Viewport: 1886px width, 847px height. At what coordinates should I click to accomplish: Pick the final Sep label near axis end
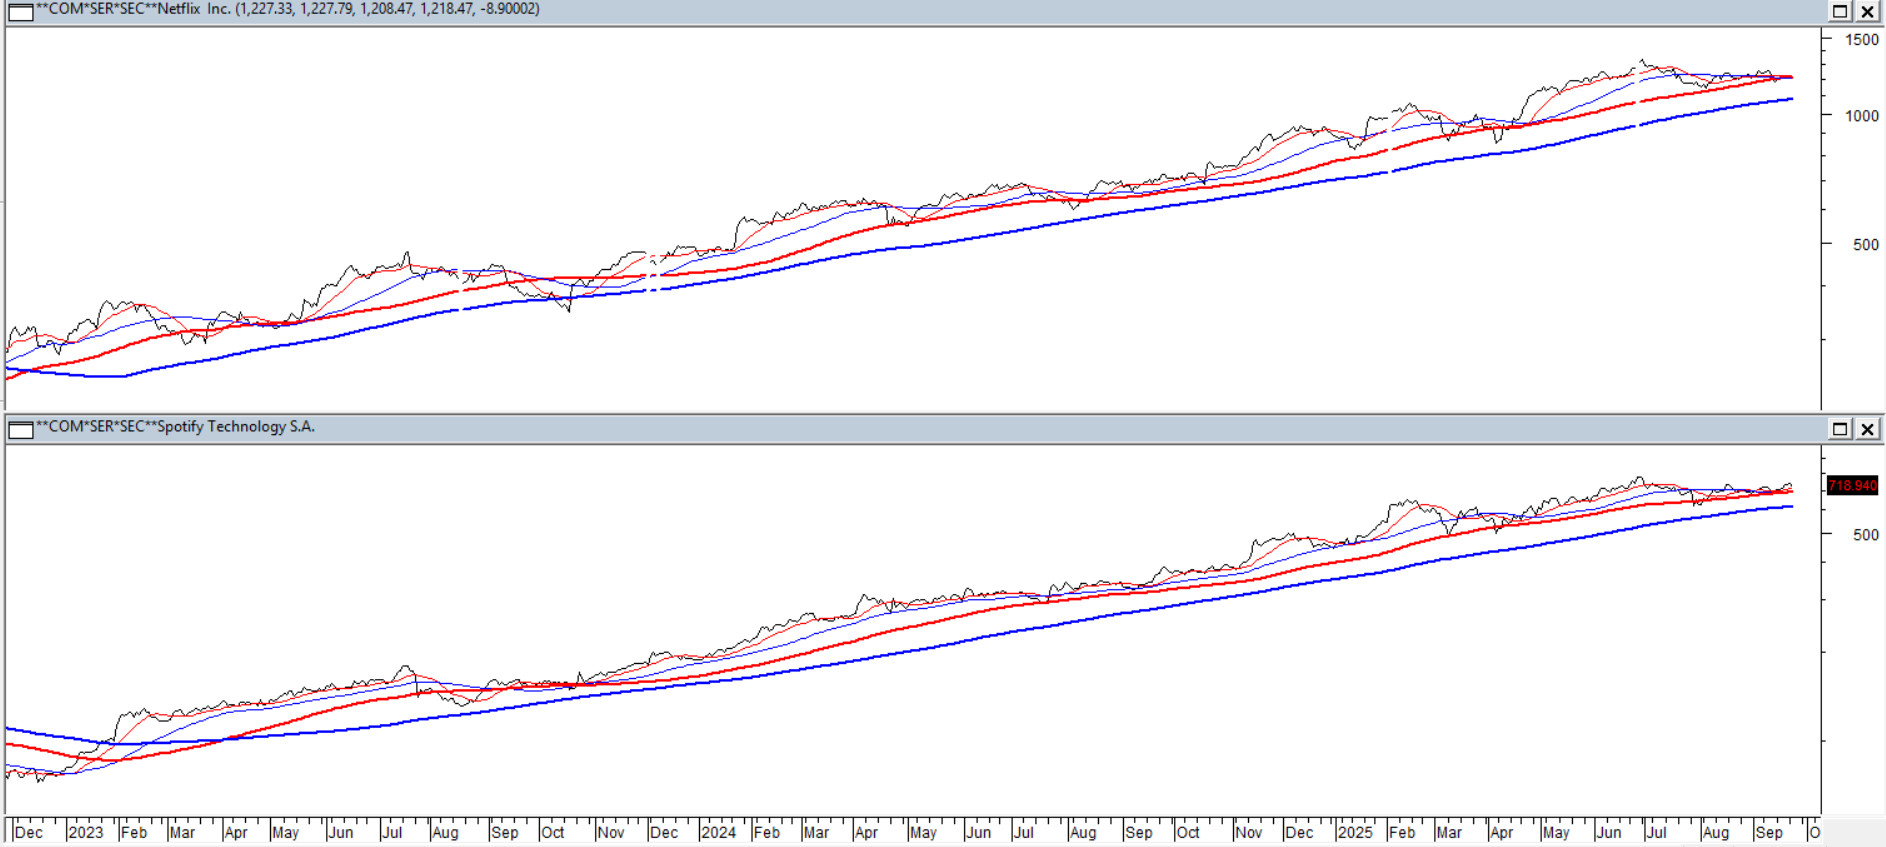tap(1768, 832)
